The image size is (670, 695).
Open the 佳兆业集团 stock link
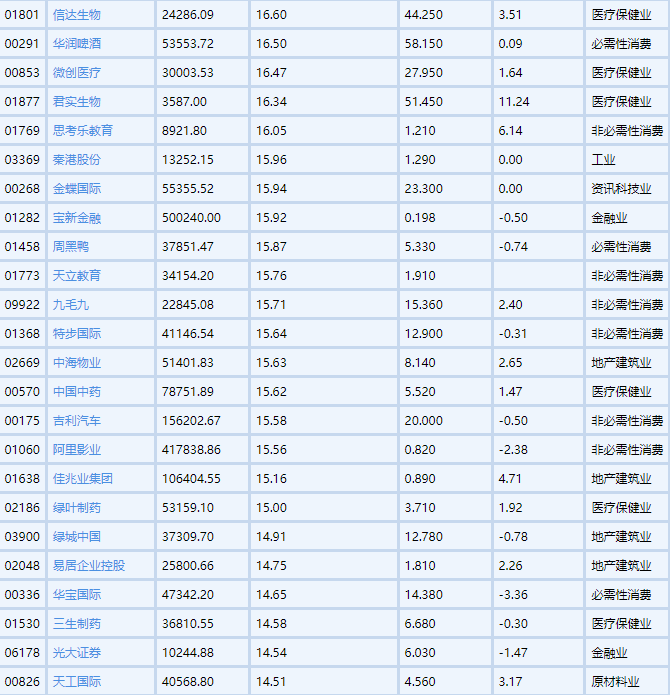click(83, 479)
